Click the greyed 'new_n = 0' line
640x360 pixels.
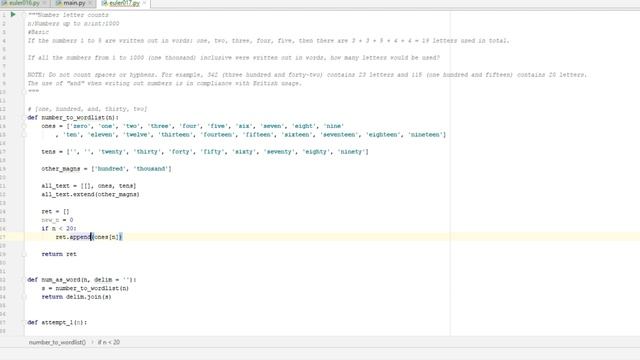57,220
